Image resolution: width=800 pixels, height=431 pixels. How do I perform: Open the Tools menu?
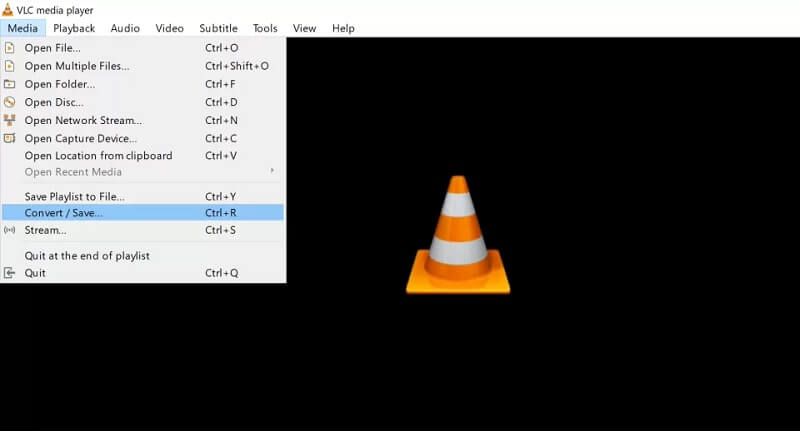coord(265,28)
